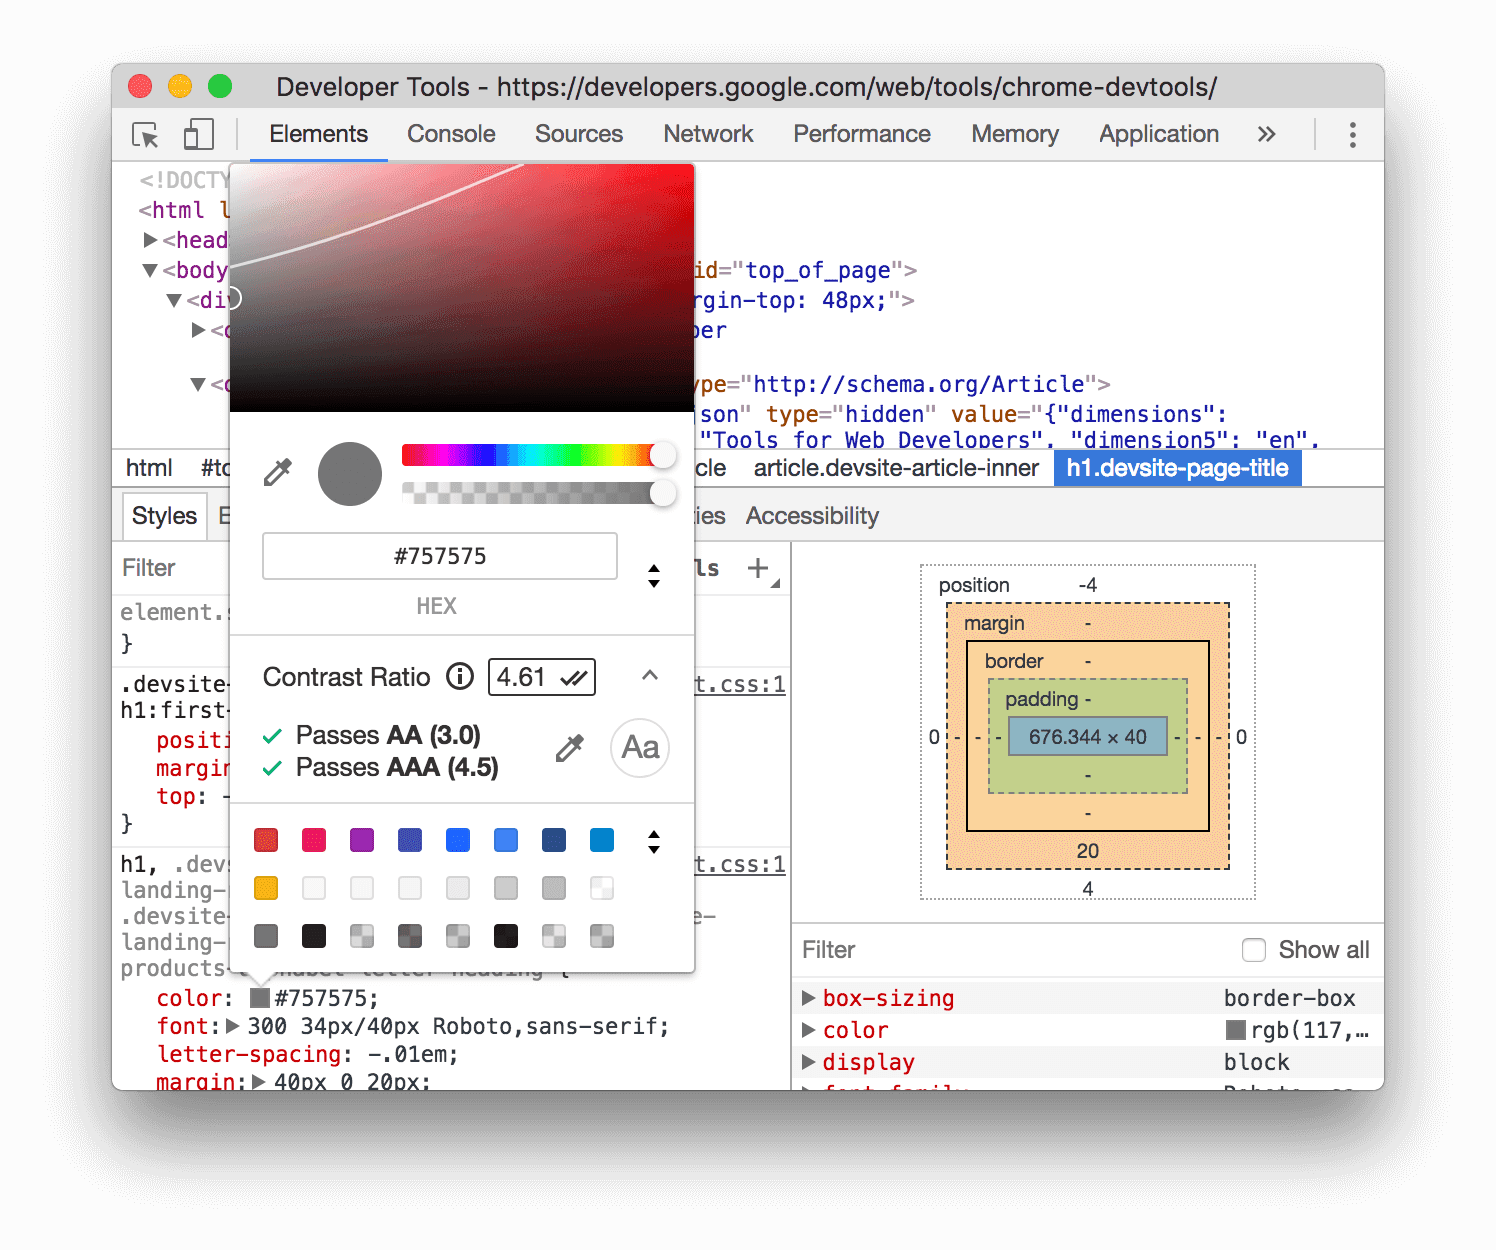This screenshot has width=1496, height=1250.
Task: Enable the Show all checkbox
Action: [x=1254, y=950]
